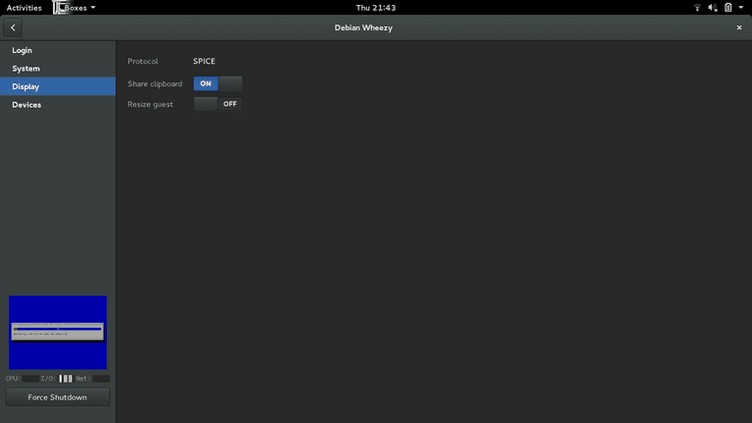The width and height of the screenshot is (752, 423).
Task: Click the Resize guest label
Action: point(150,105)
